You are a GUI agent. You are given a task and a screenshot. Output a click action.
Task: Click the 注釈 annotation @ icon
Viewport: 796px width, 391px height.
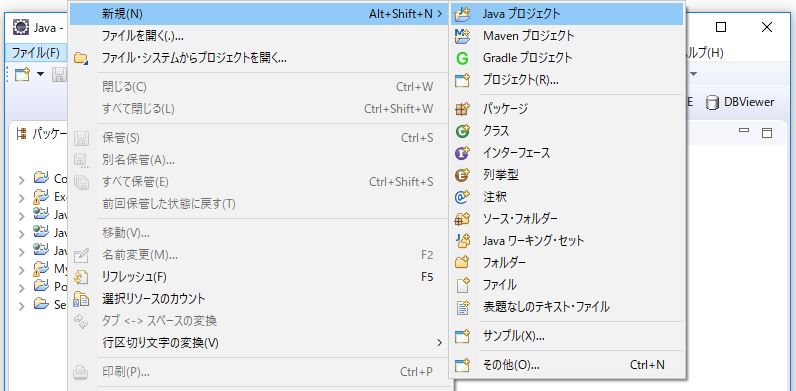(462, 197)
